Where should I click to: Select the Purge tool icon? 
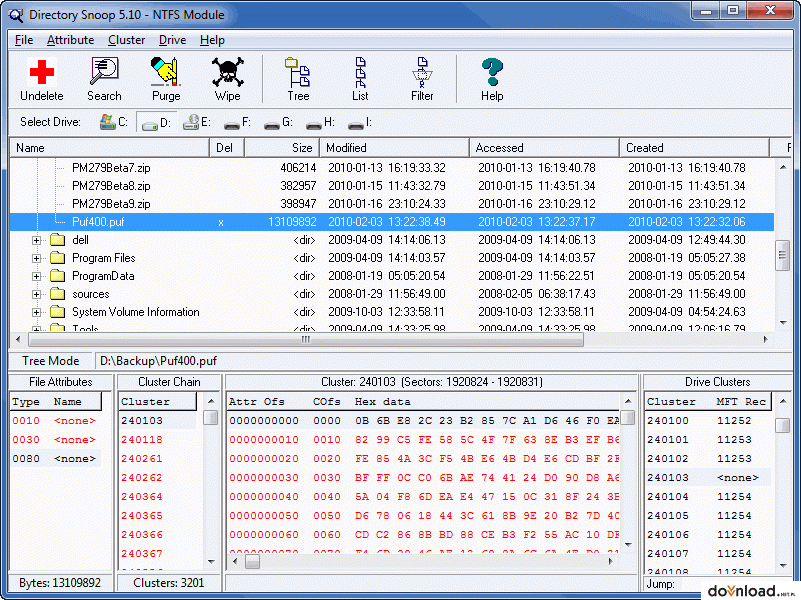(x=166, y=71)
